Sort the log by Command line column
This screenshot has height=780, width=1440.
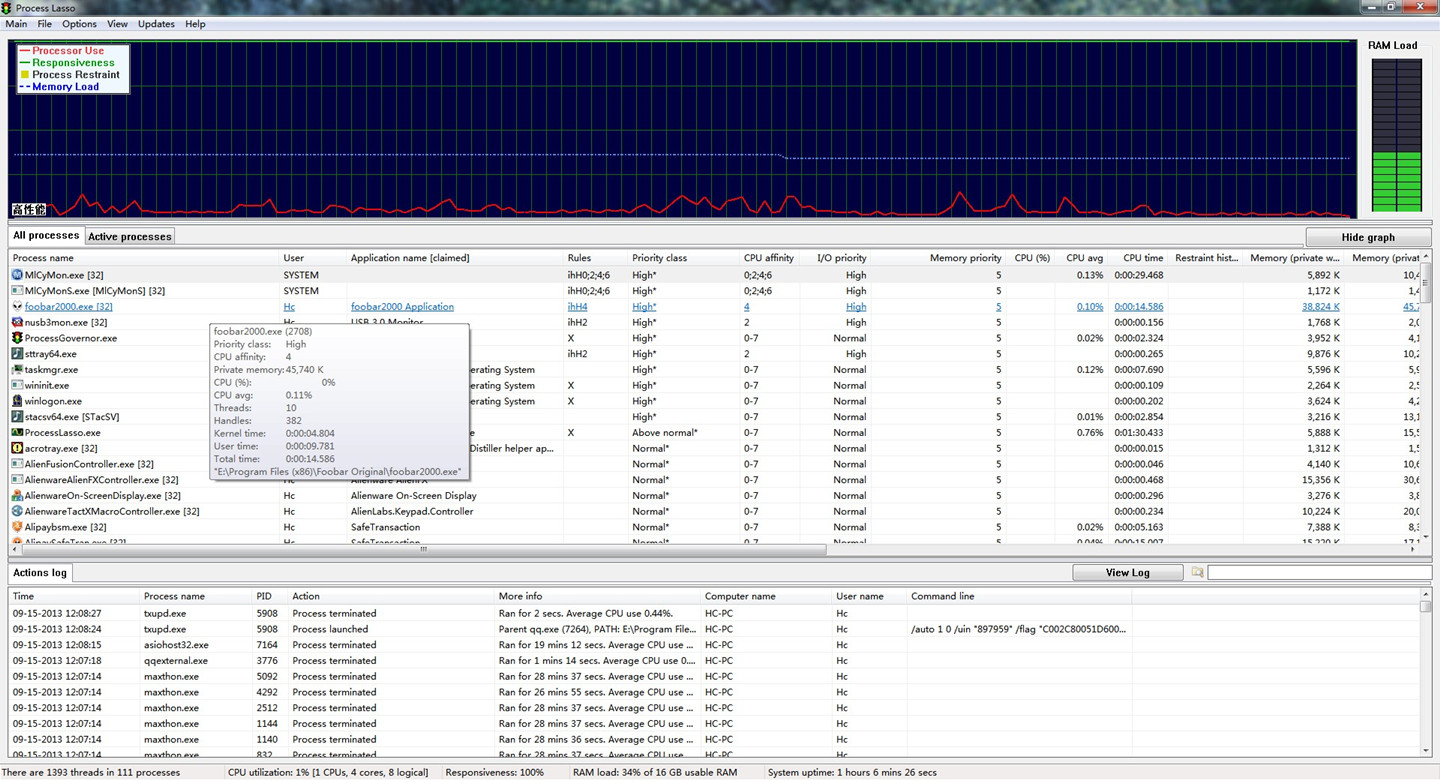tap(1019, 596)
